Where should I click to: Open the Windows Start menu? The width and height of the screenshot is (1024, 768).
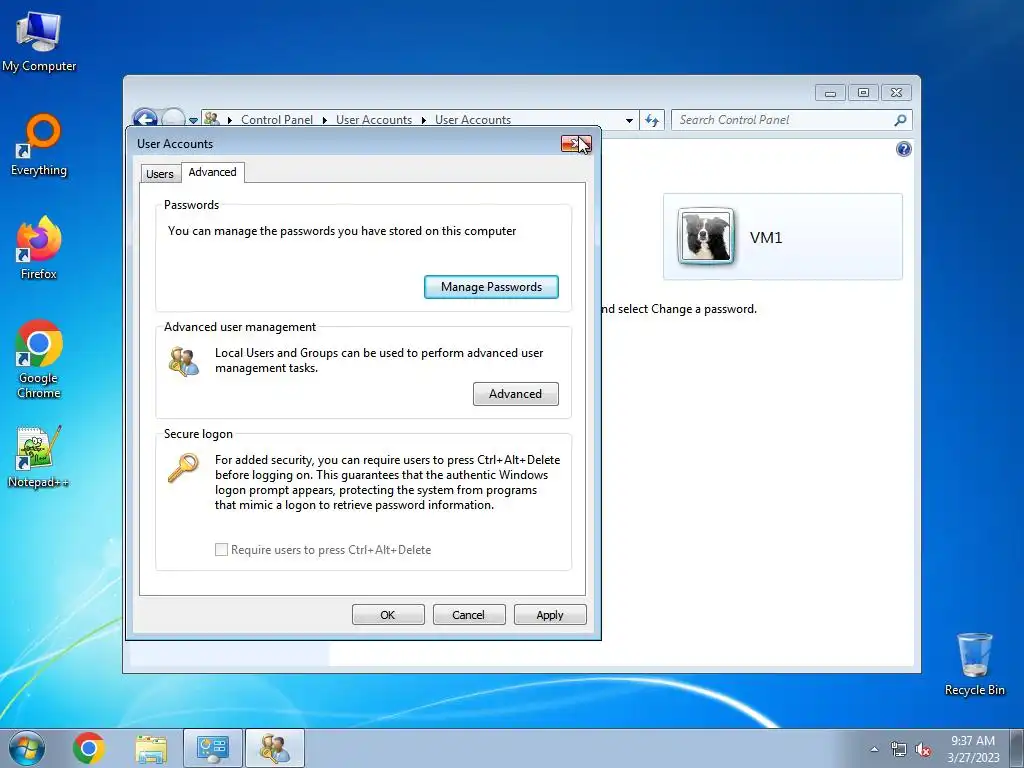27,748
